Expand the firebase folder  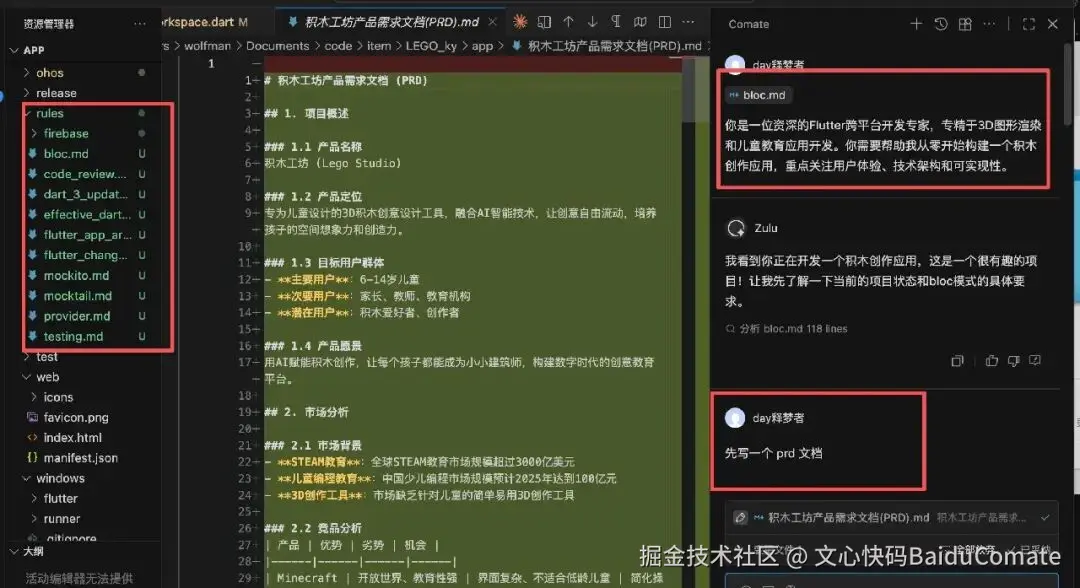34,133
